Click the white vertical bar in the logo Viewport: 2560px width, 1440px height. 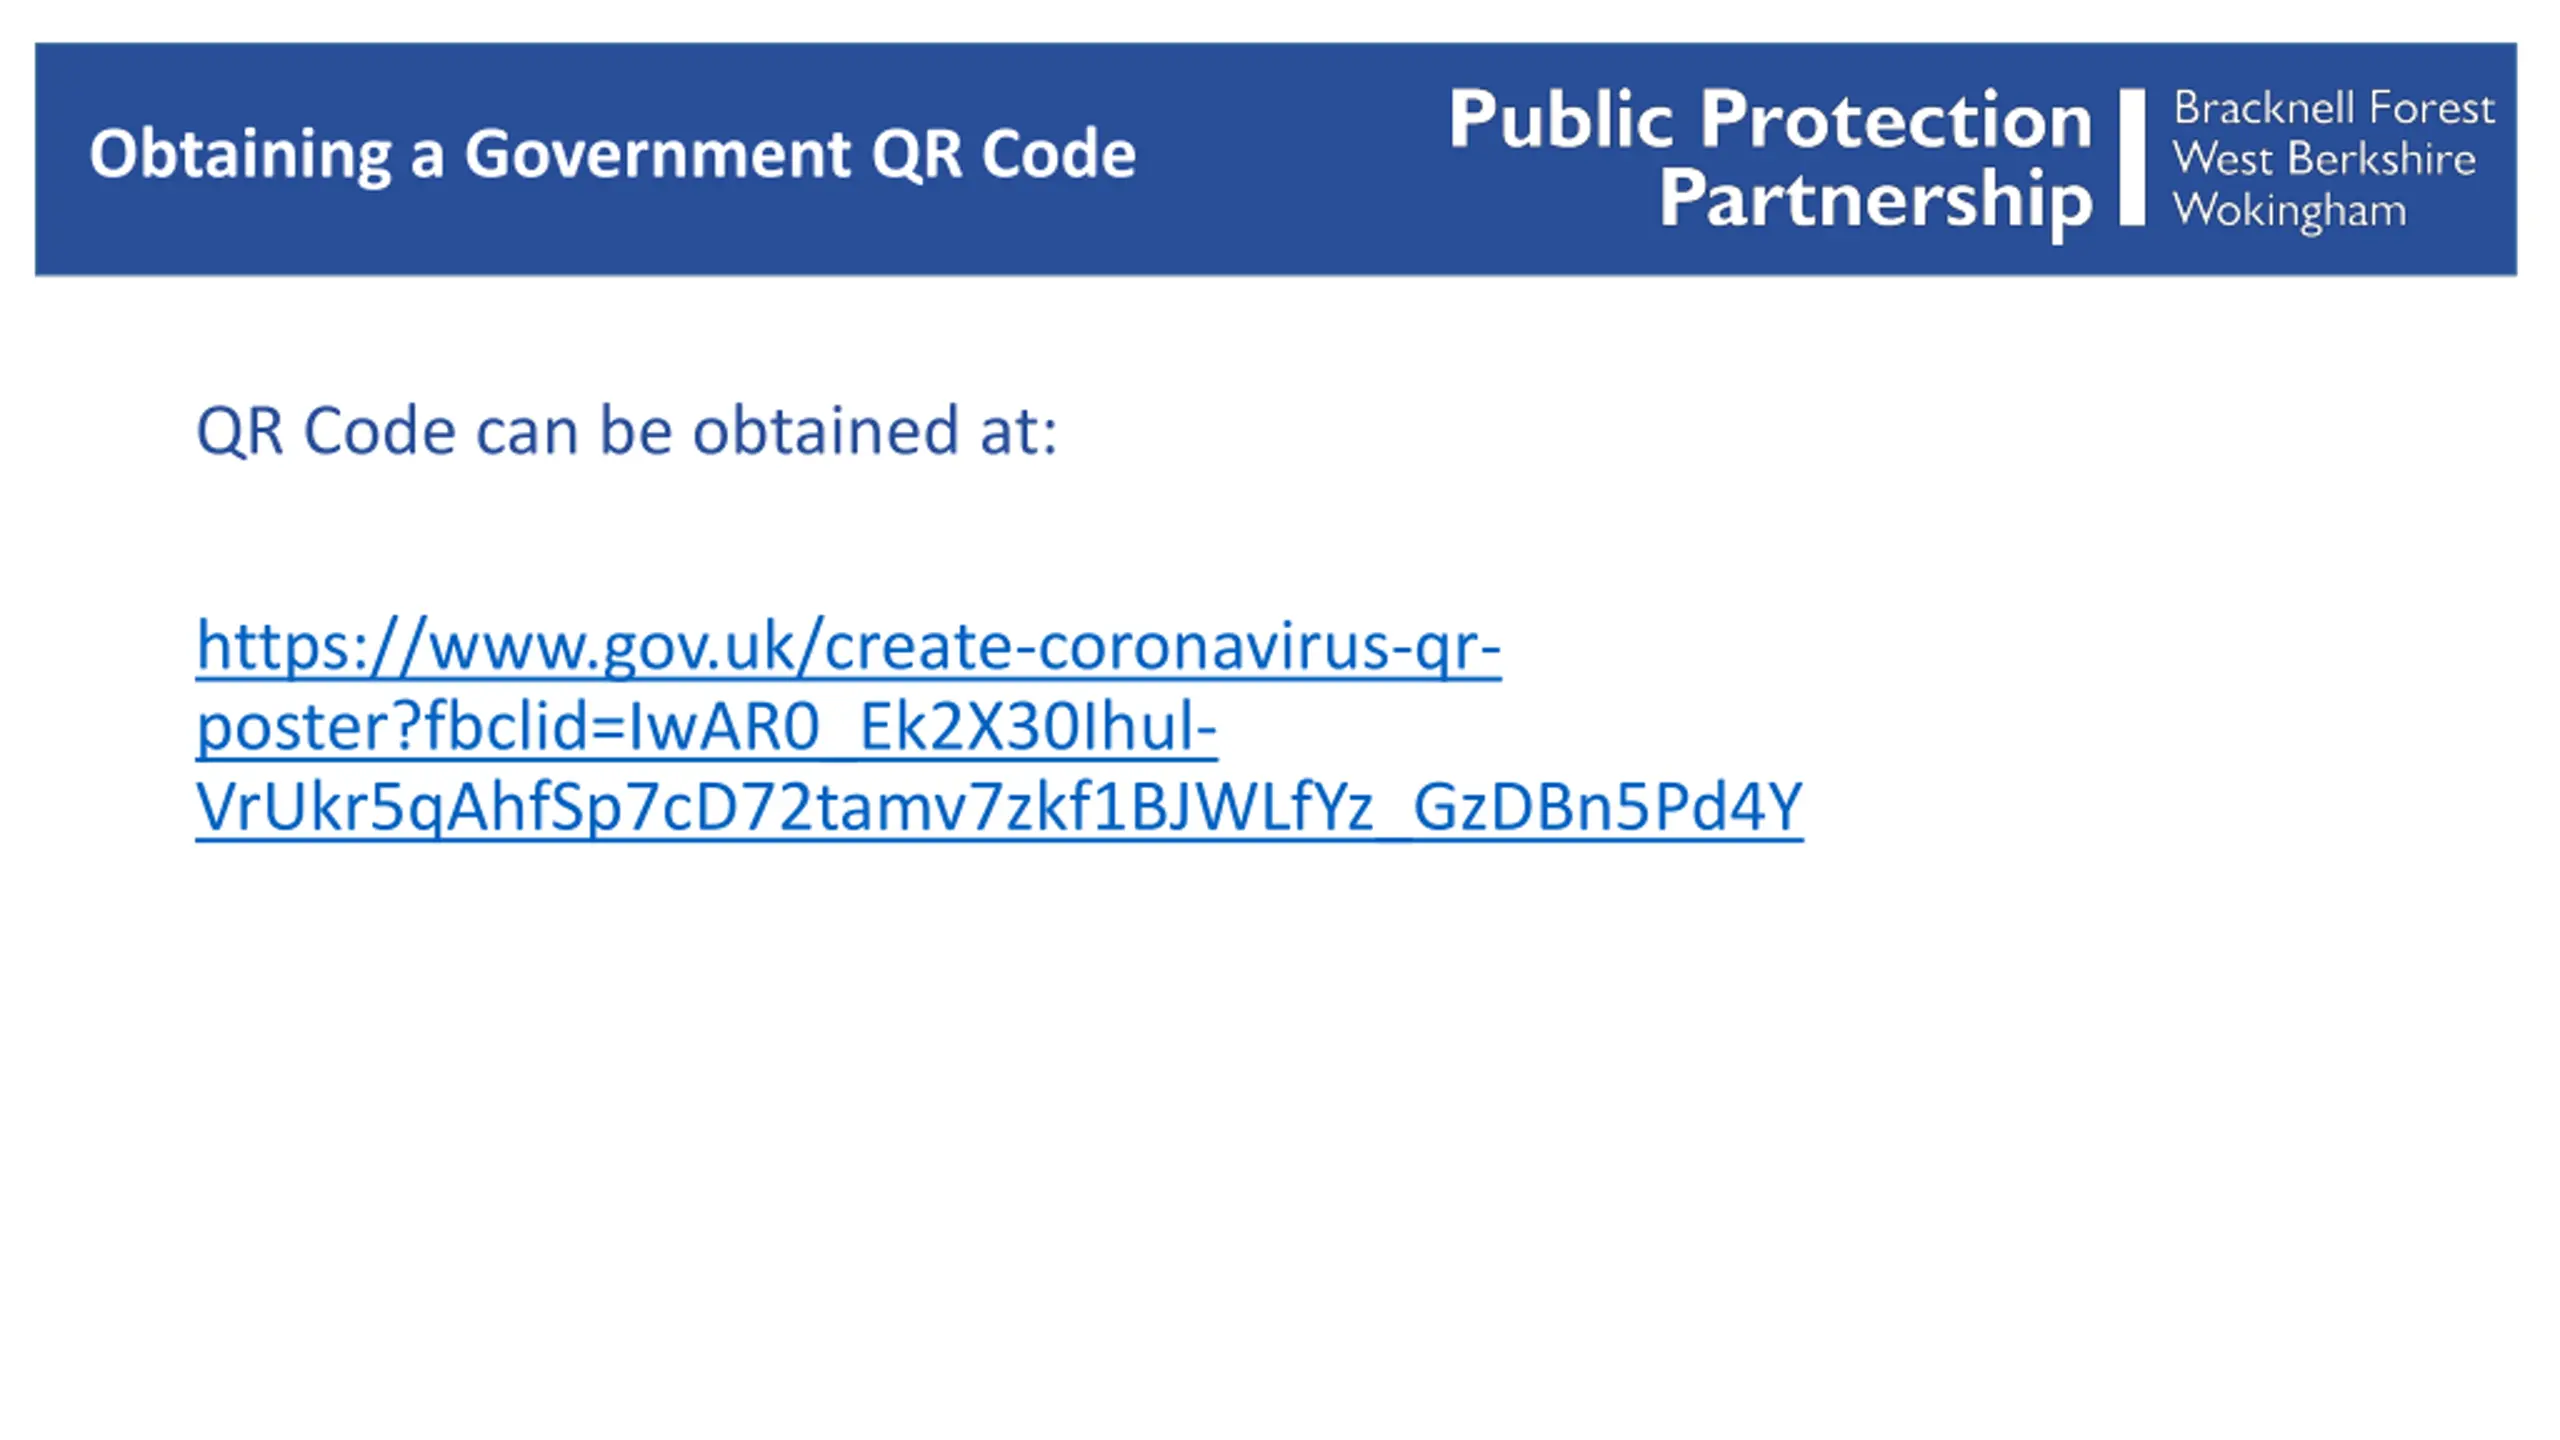click(x=2132, y=157)
